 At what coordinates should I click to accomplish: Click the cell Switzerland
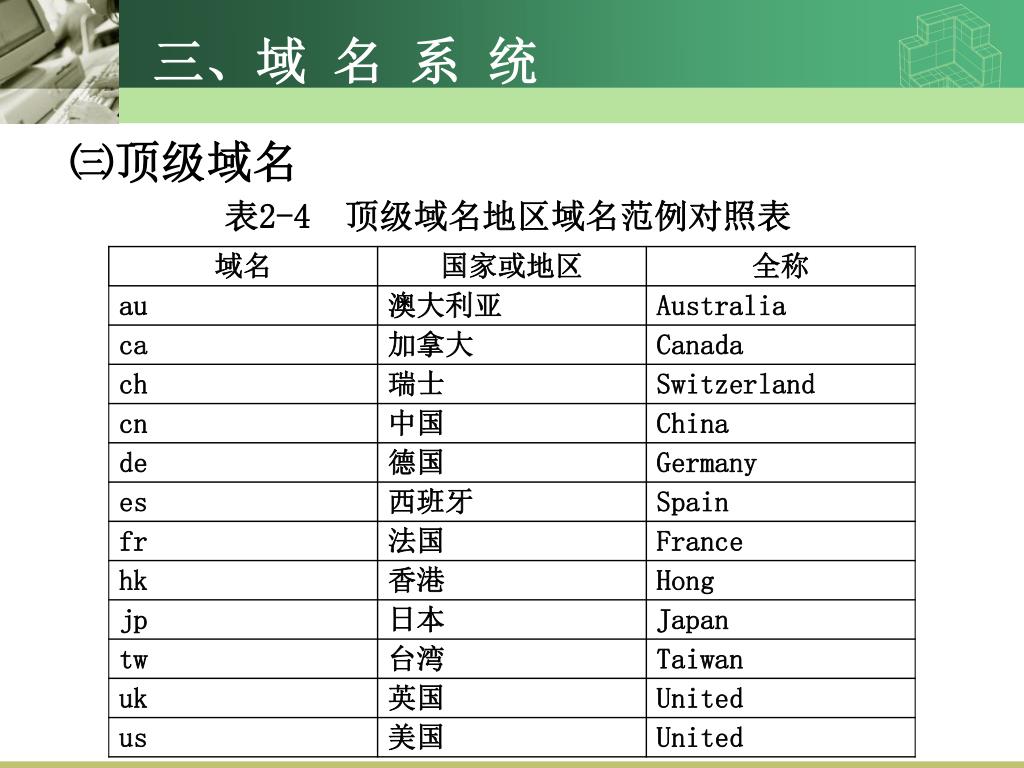point(780,384)
